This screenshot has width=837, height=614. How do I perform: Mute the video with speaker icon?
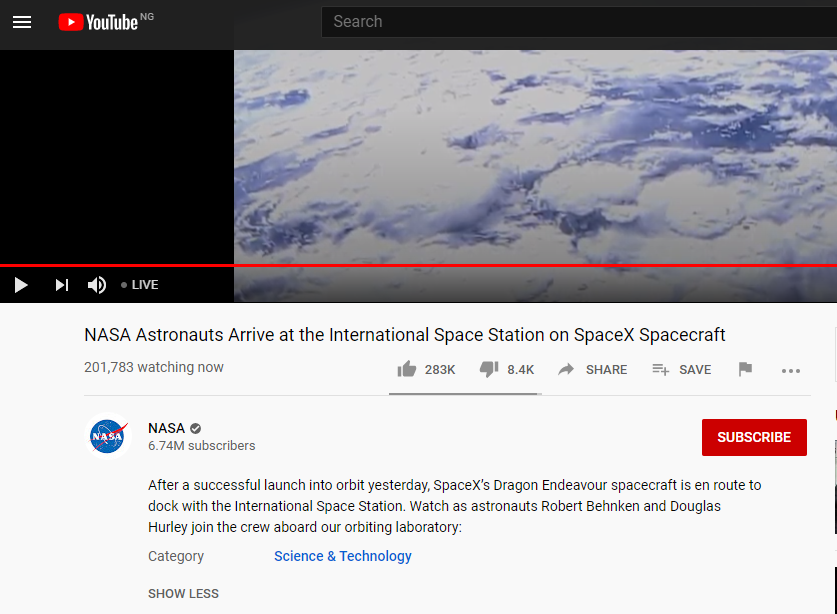tap(97, 285)
